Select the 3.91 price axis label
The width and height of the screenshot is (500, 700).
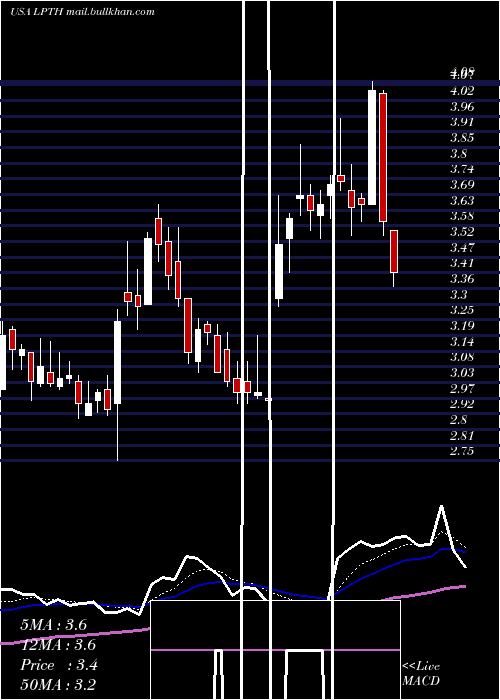pyautogui.click(x=462, y=122)
